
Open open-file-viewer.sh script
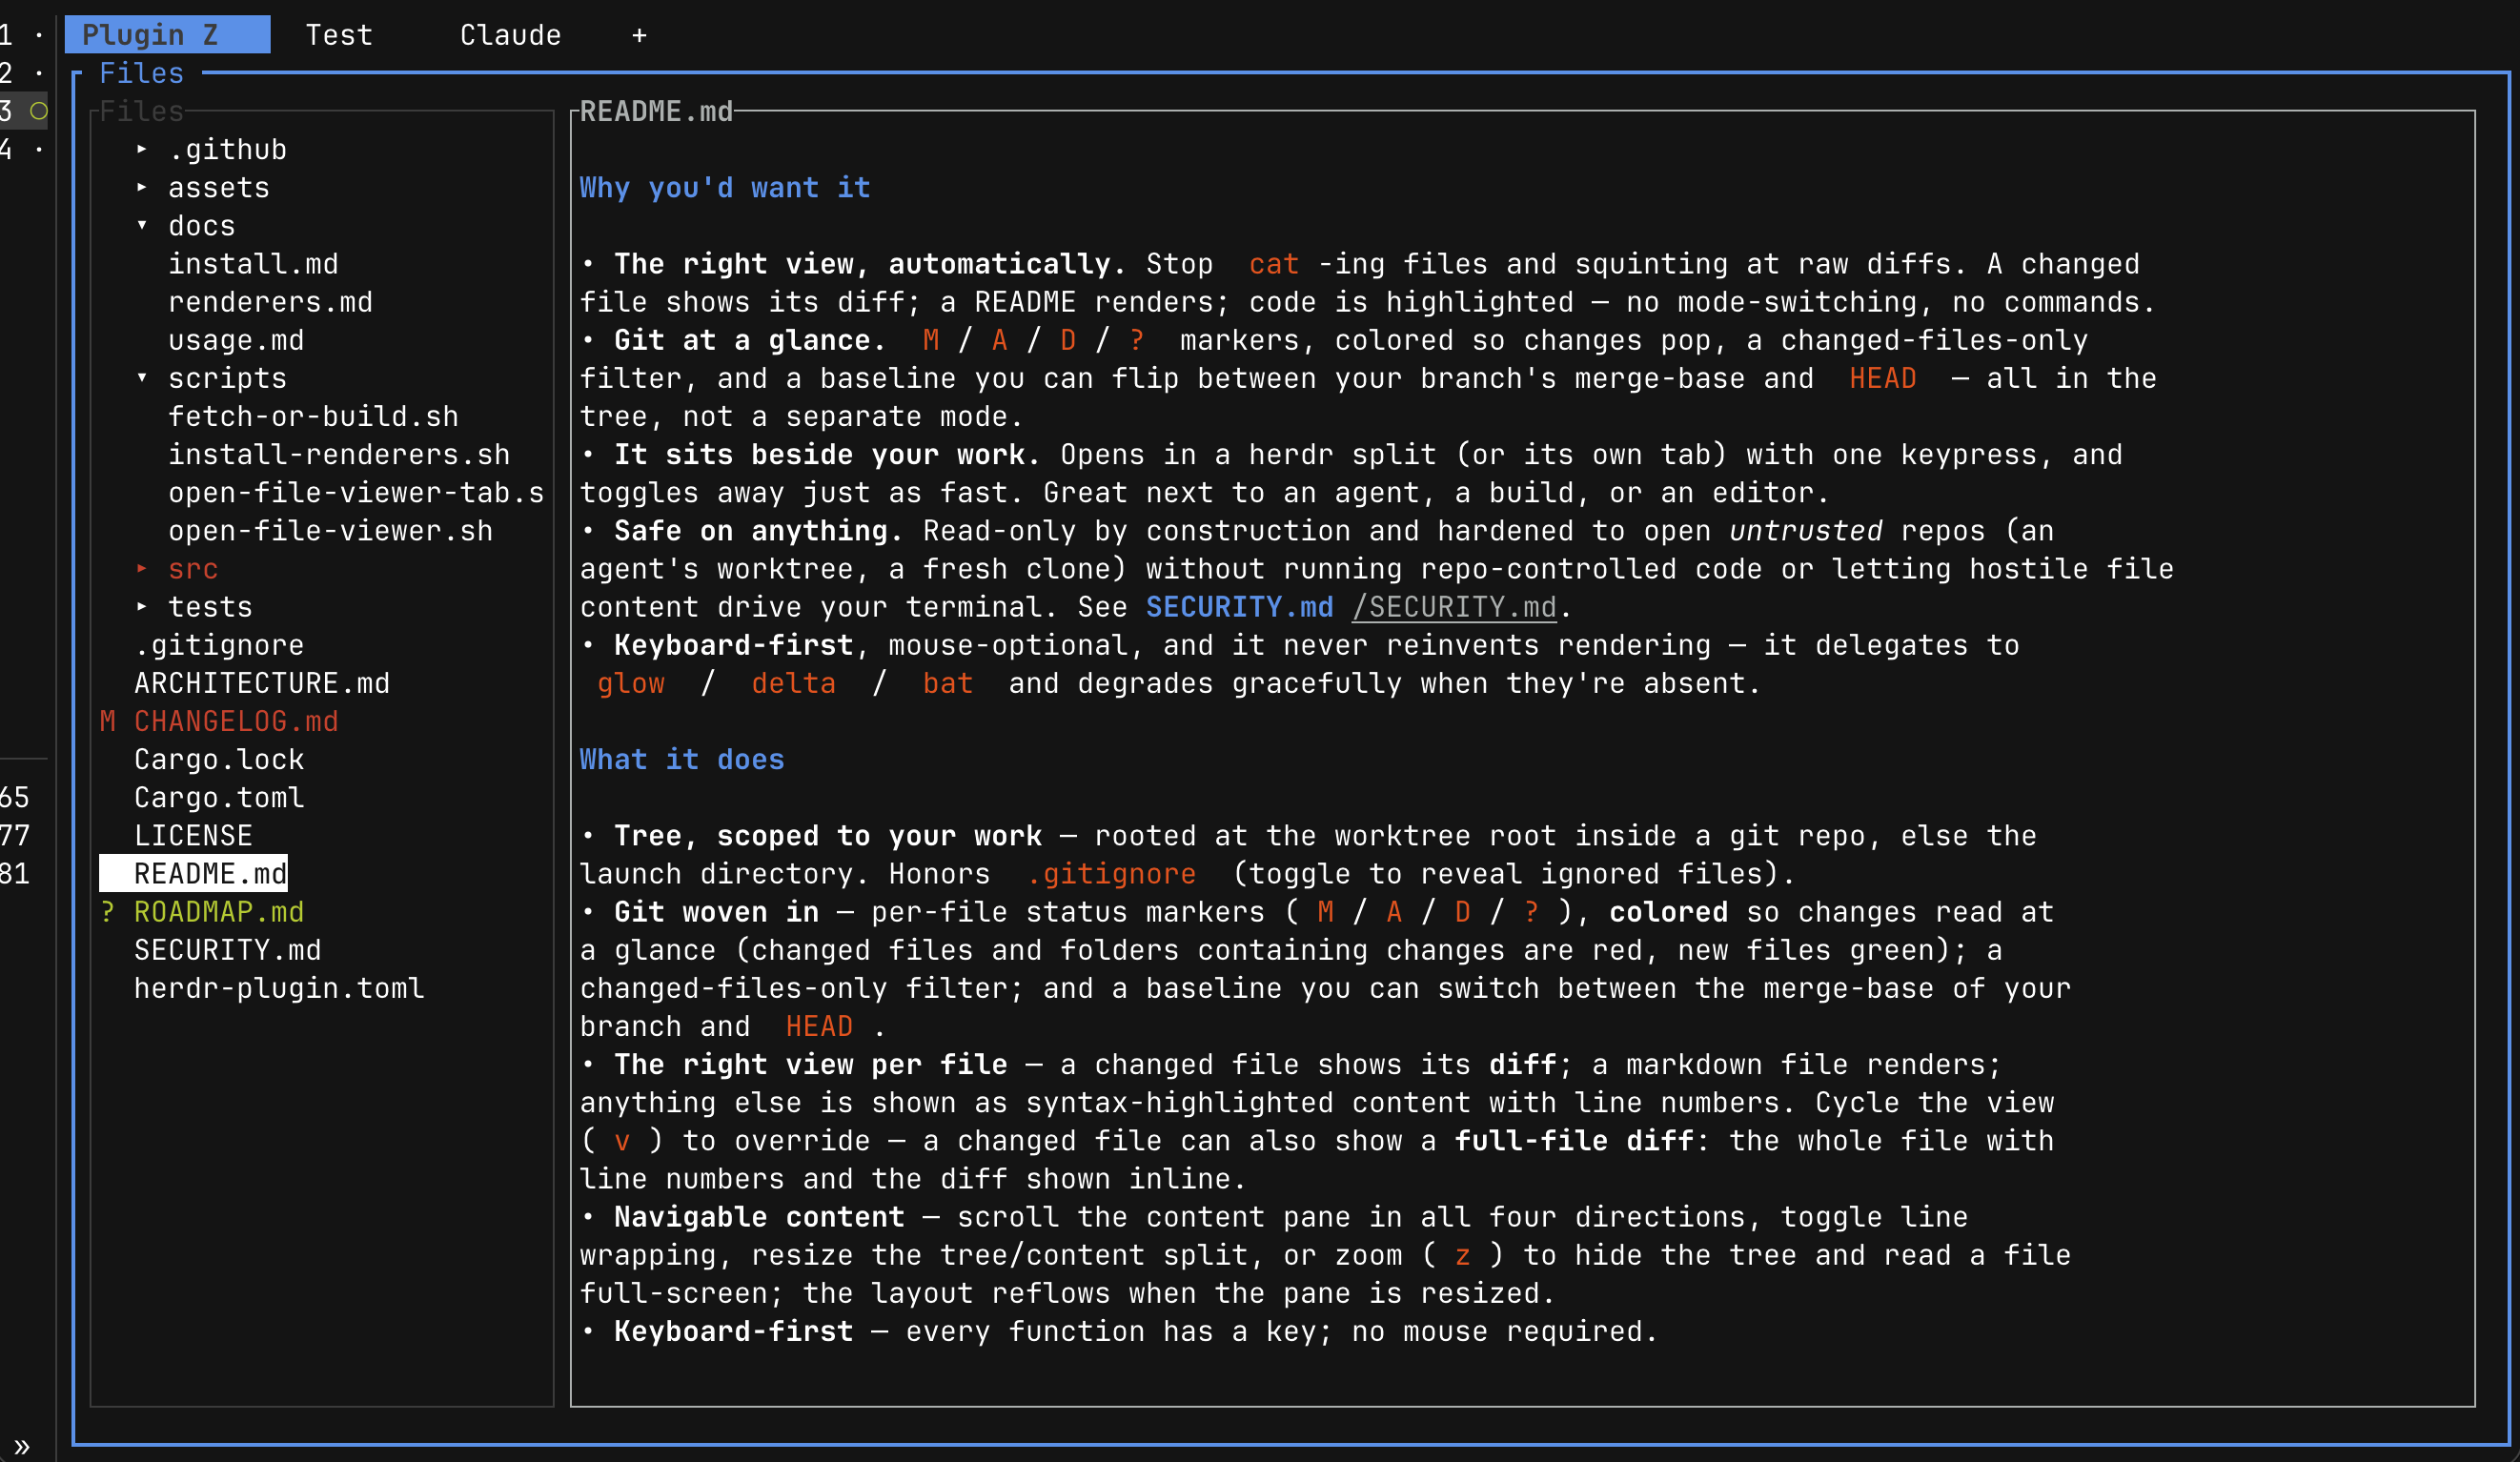click(330, 530)
